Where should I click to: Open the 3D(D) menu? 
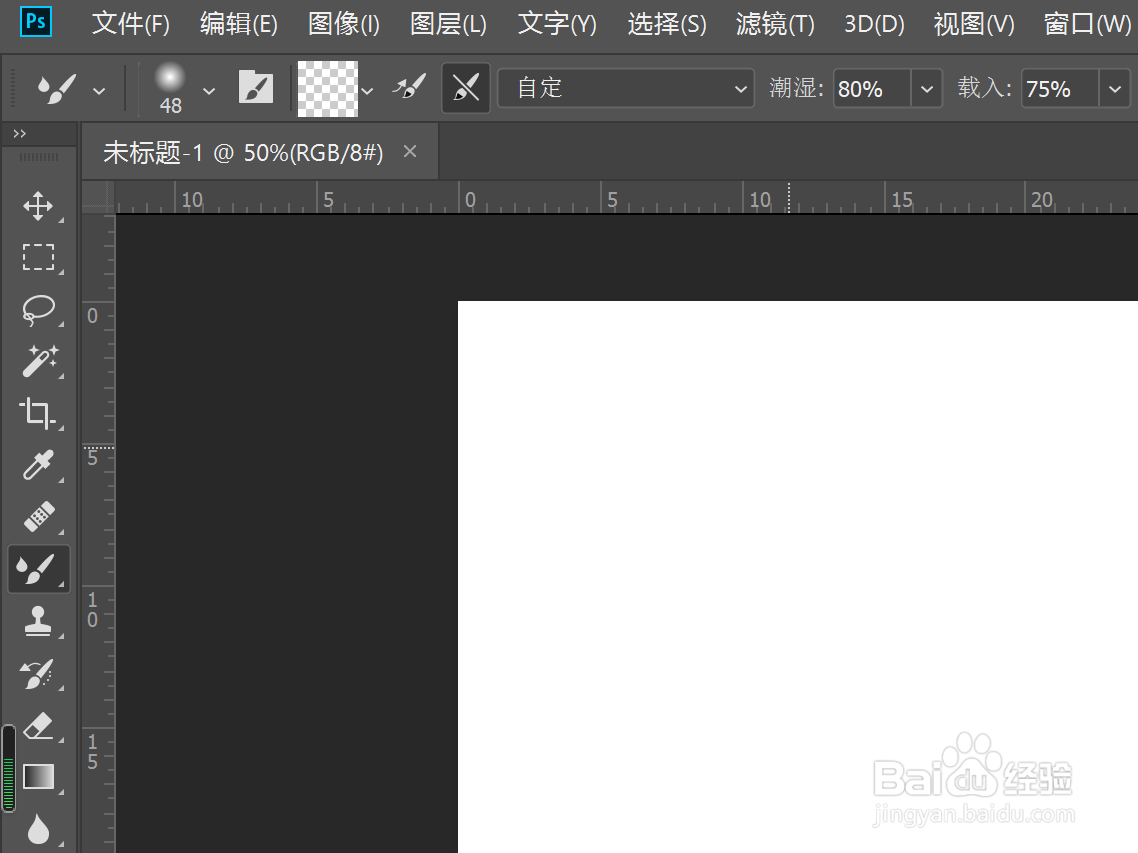point(875,25)
